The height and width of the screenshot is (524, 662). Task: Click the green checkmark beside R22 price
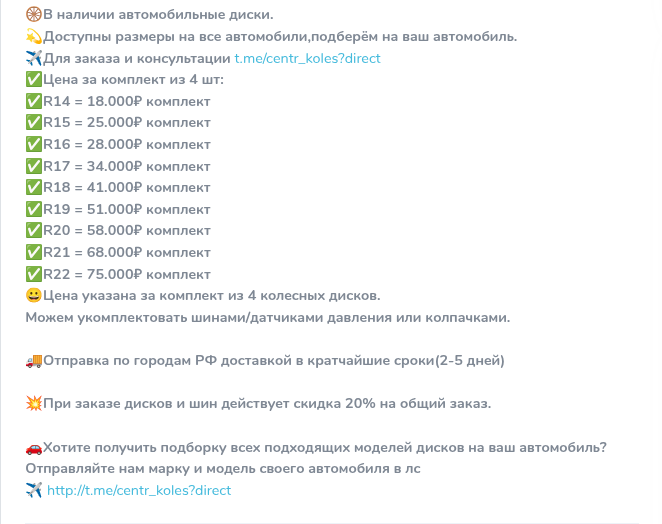tap(33, 274)
